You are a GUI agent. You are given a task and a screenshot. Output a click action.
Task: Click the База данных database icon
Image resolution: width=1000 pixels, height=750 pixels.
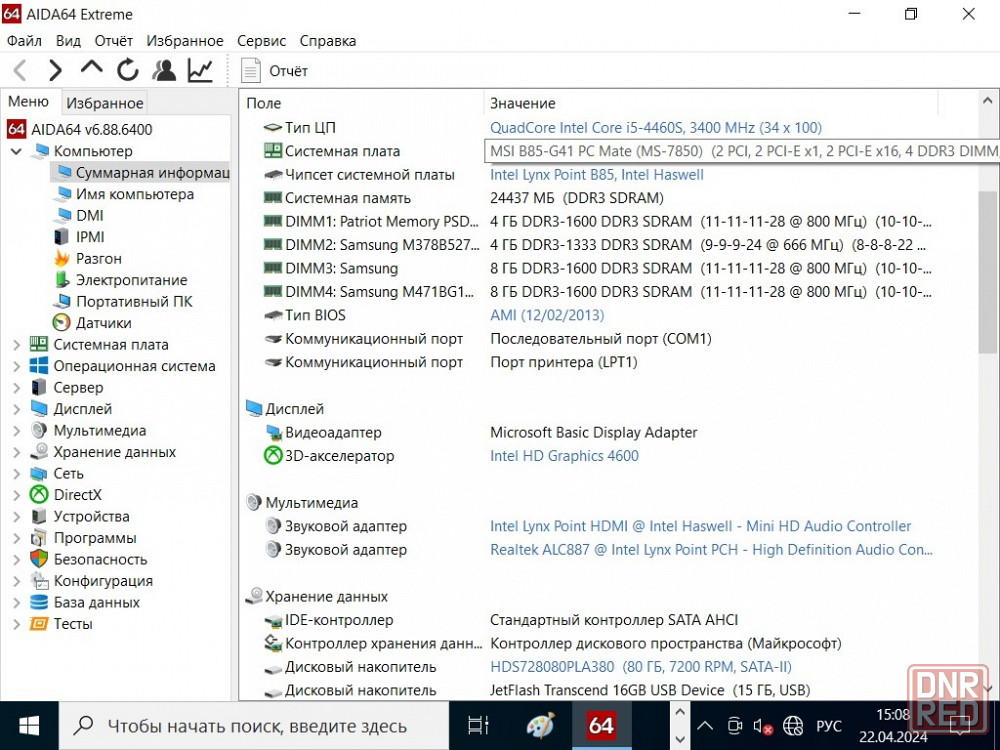39,602
